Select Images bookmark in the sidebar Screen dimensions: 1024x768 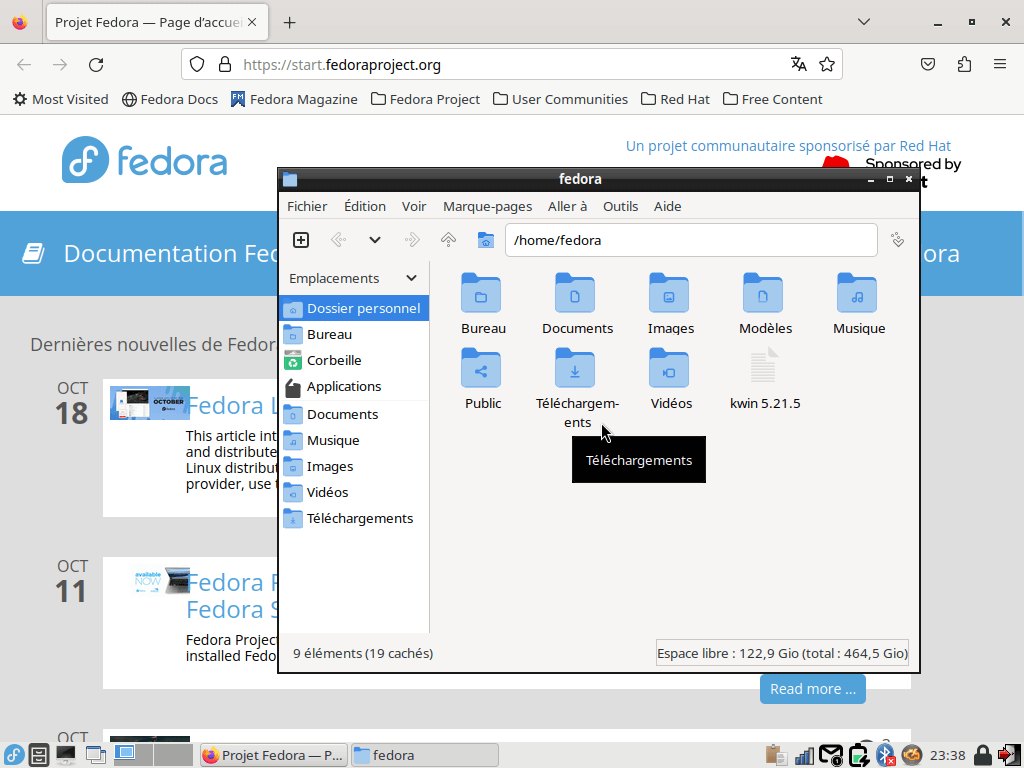pyautogui.click(x=354, y=466)
